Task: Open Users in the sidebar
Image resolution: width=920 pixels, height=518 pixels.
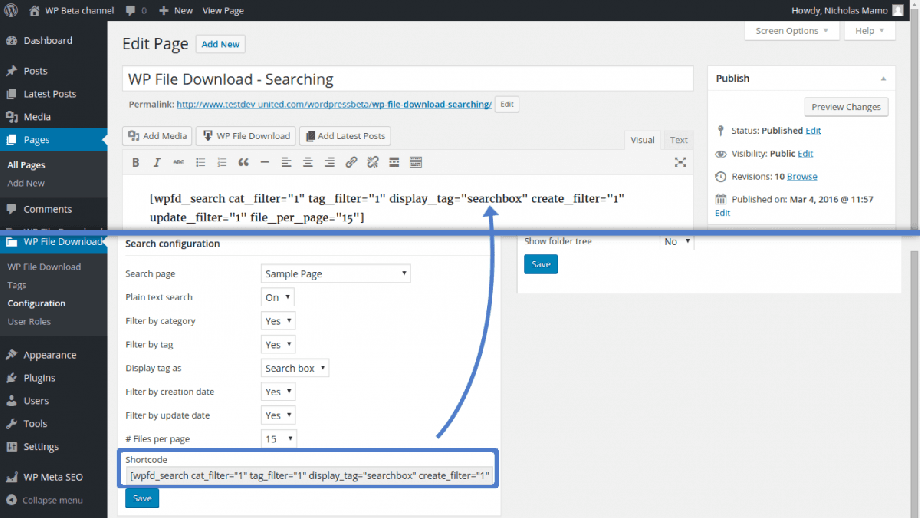Action: coord(36,401)
